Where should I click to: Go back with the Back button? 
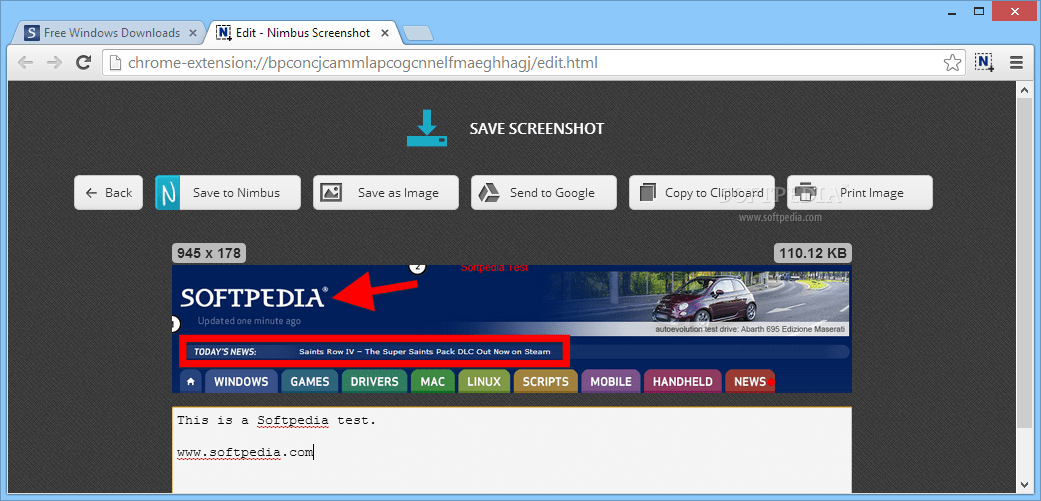click(108, 193)
